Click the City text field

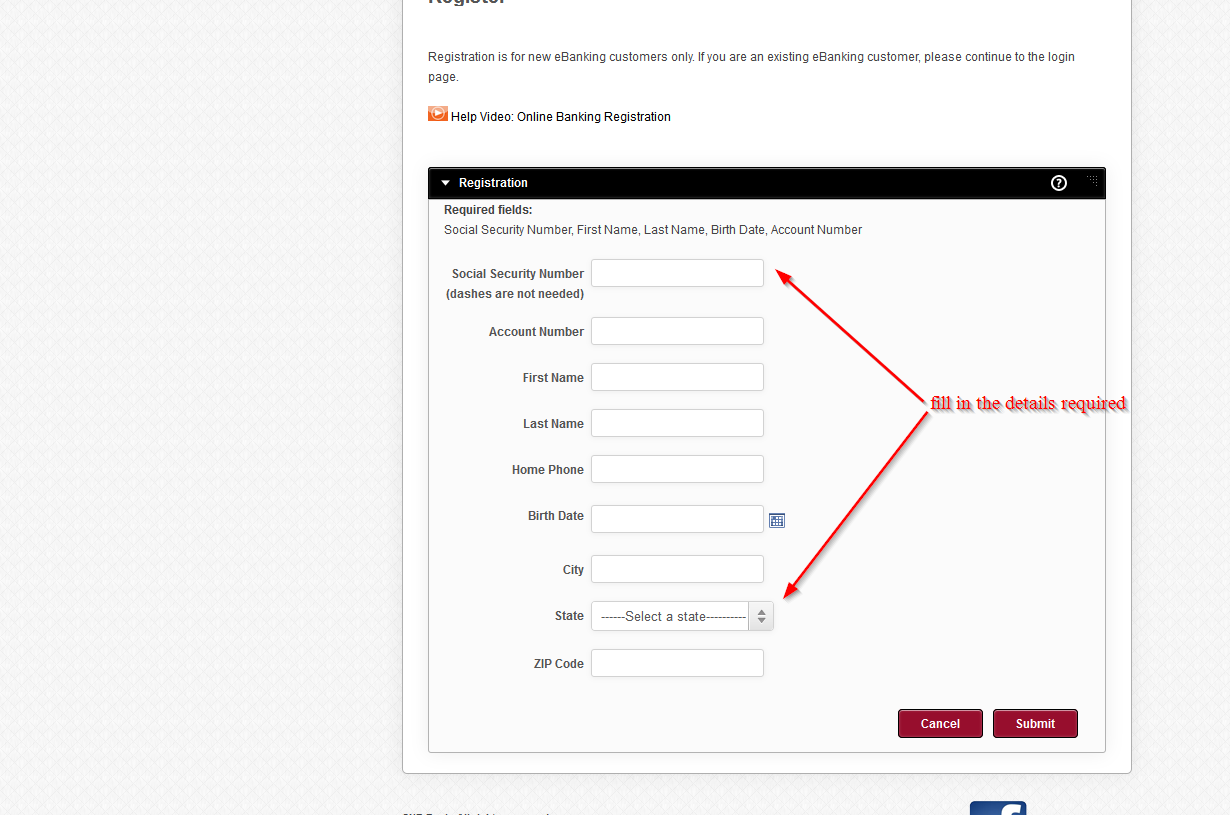[x=677, y=569]
